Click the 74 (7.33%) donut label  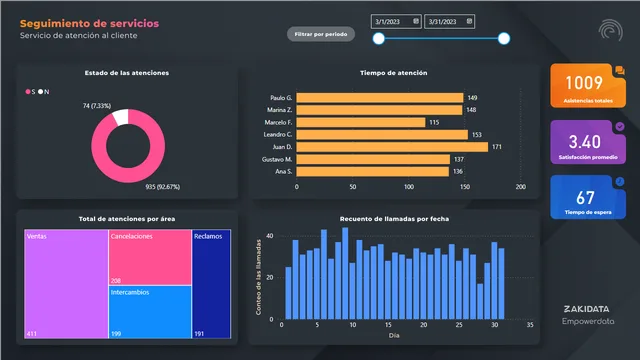click(x=97, y=106)
